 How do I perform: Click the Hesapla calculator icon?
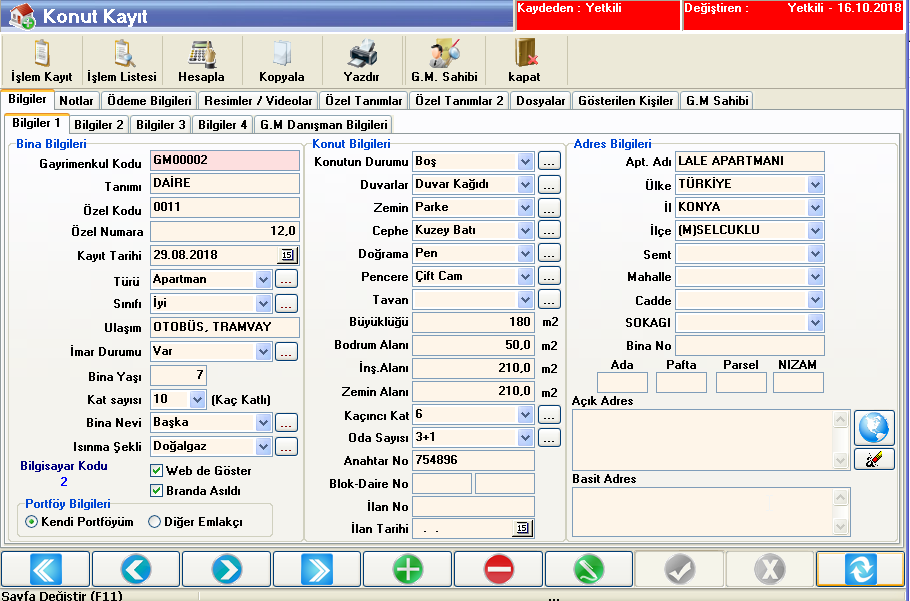click(x=201, y=61)
